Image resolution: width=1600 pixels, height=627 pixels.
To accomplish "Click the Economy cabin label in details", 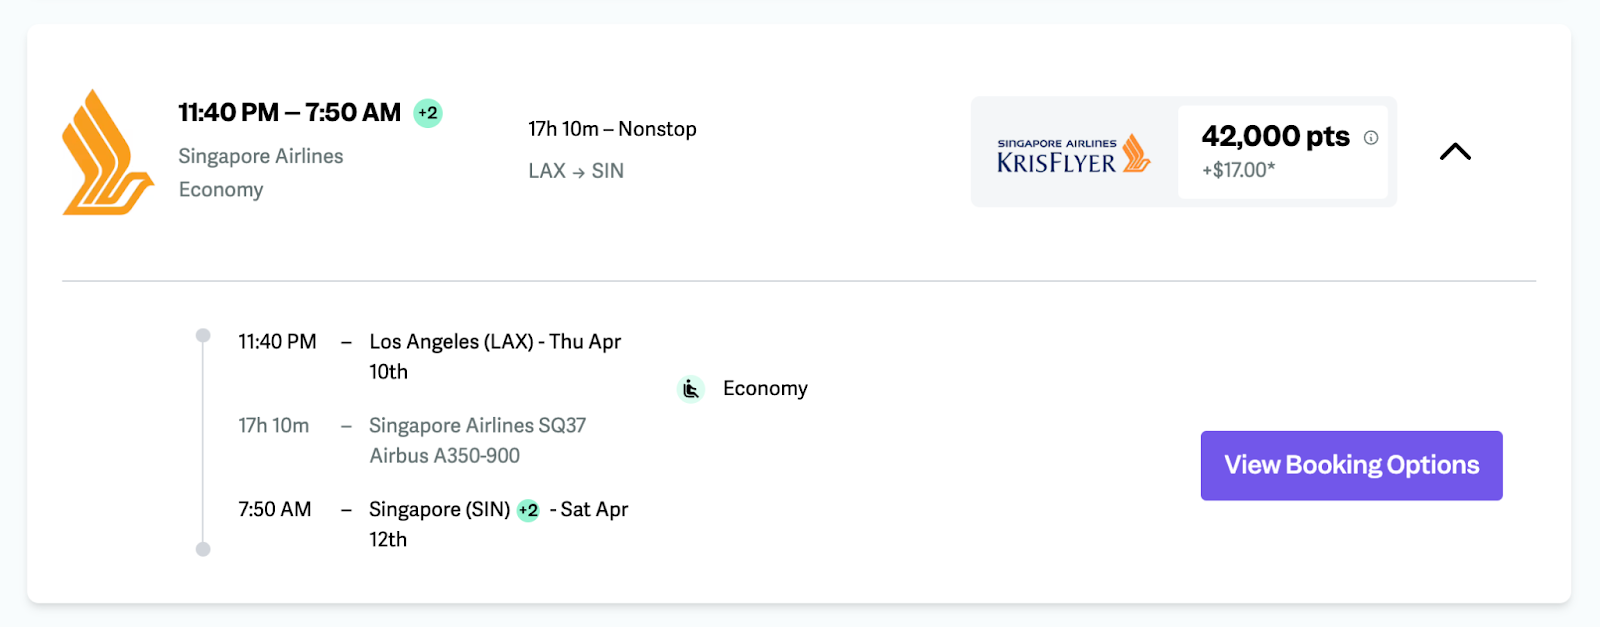I will (x=765, y=389).
